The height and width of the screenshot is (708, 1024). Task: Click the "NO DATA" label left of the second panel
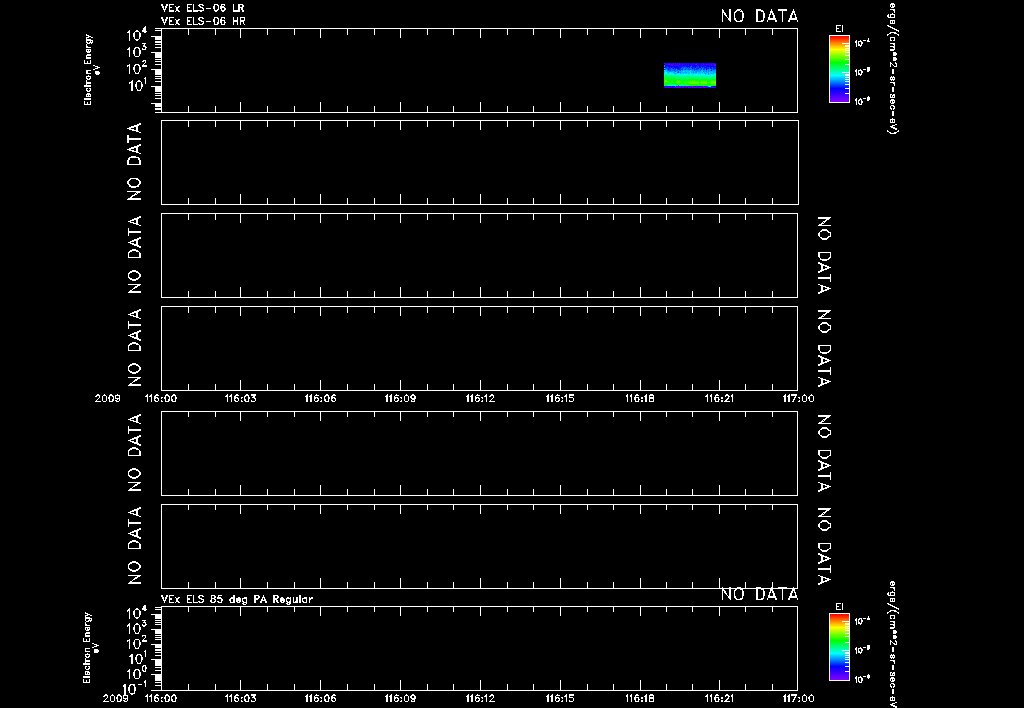(134, 162)
